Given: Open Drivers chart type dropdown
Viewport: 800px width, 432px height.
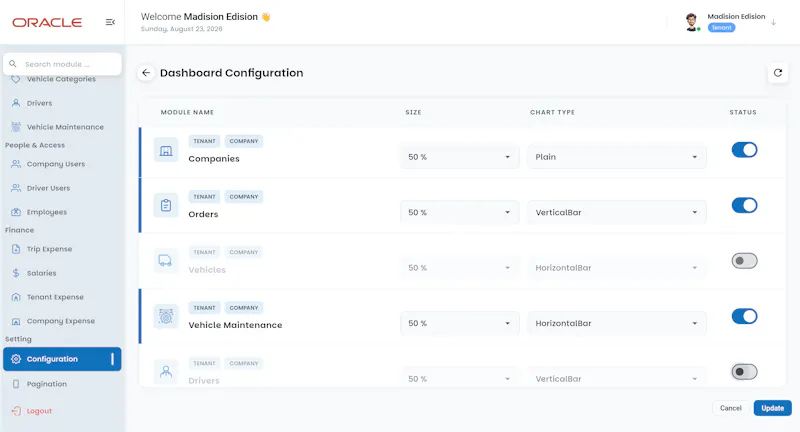Looking at the screenshot, I should [x=617, y=378].
